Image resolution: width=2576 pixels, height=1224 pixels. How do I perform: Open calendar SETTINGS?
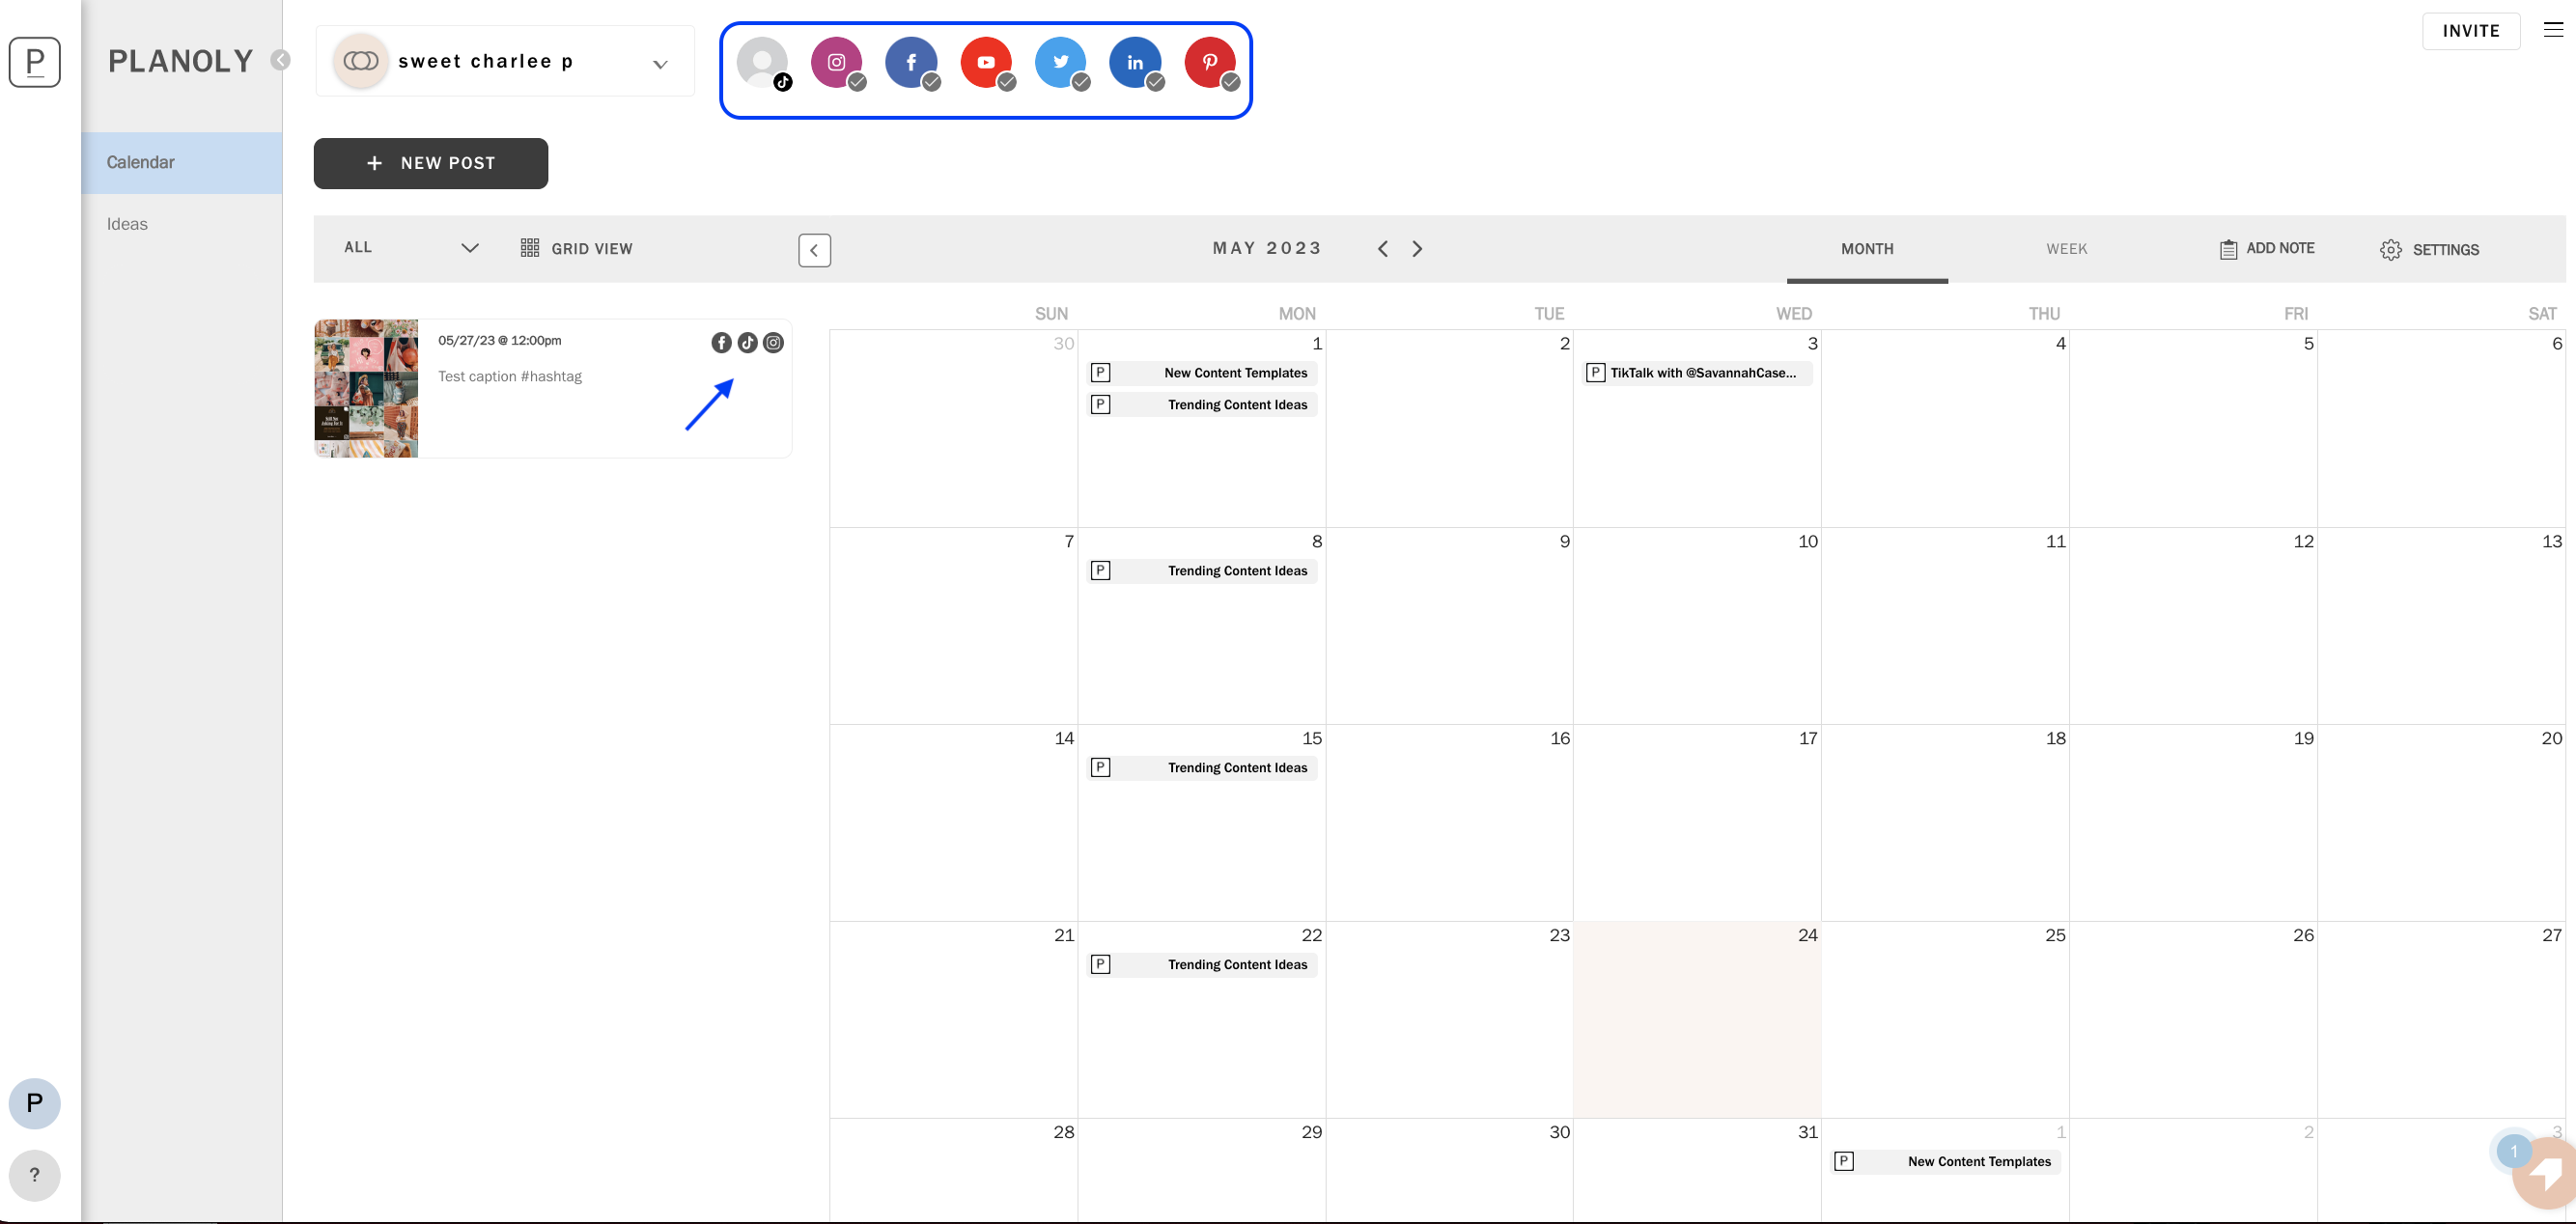2430,250
